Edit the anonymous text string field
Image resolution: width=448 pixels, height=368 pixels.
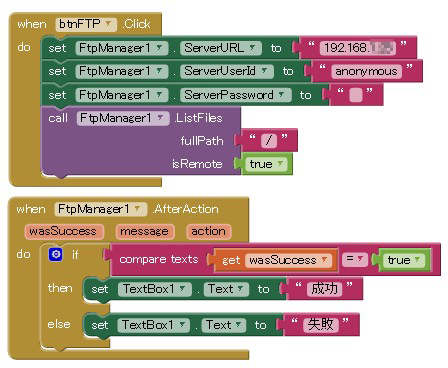pyautogui.click(x=366, y=71)
